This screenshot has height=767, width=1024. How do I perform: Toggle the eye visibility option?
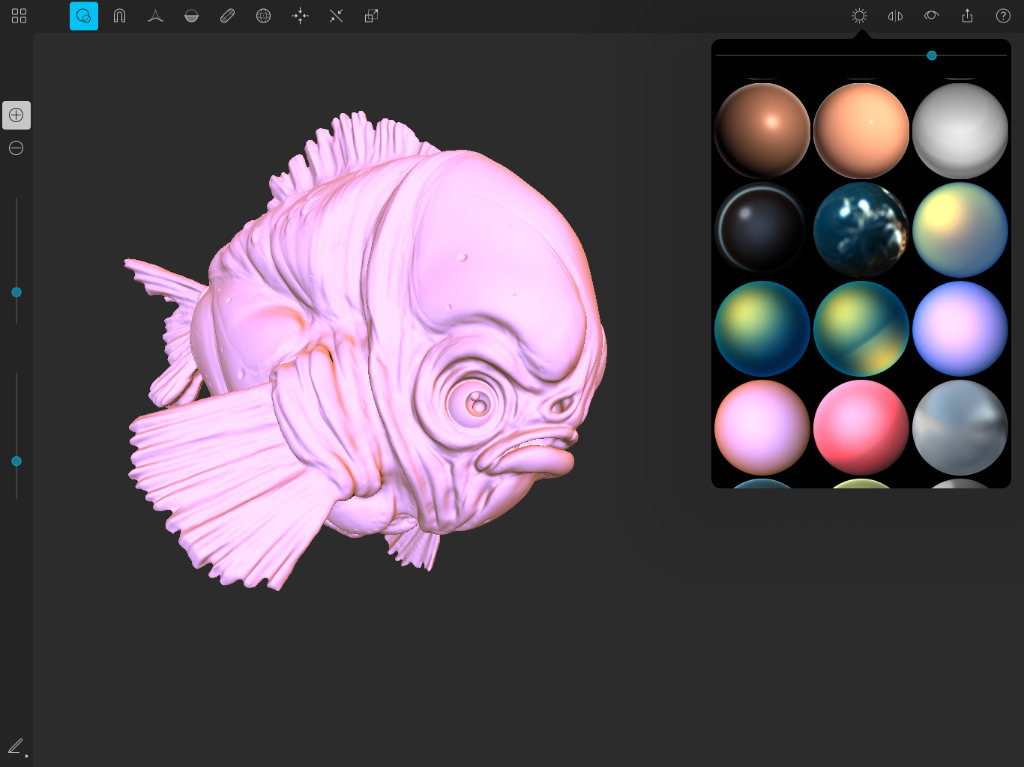(x=931, y=16)
